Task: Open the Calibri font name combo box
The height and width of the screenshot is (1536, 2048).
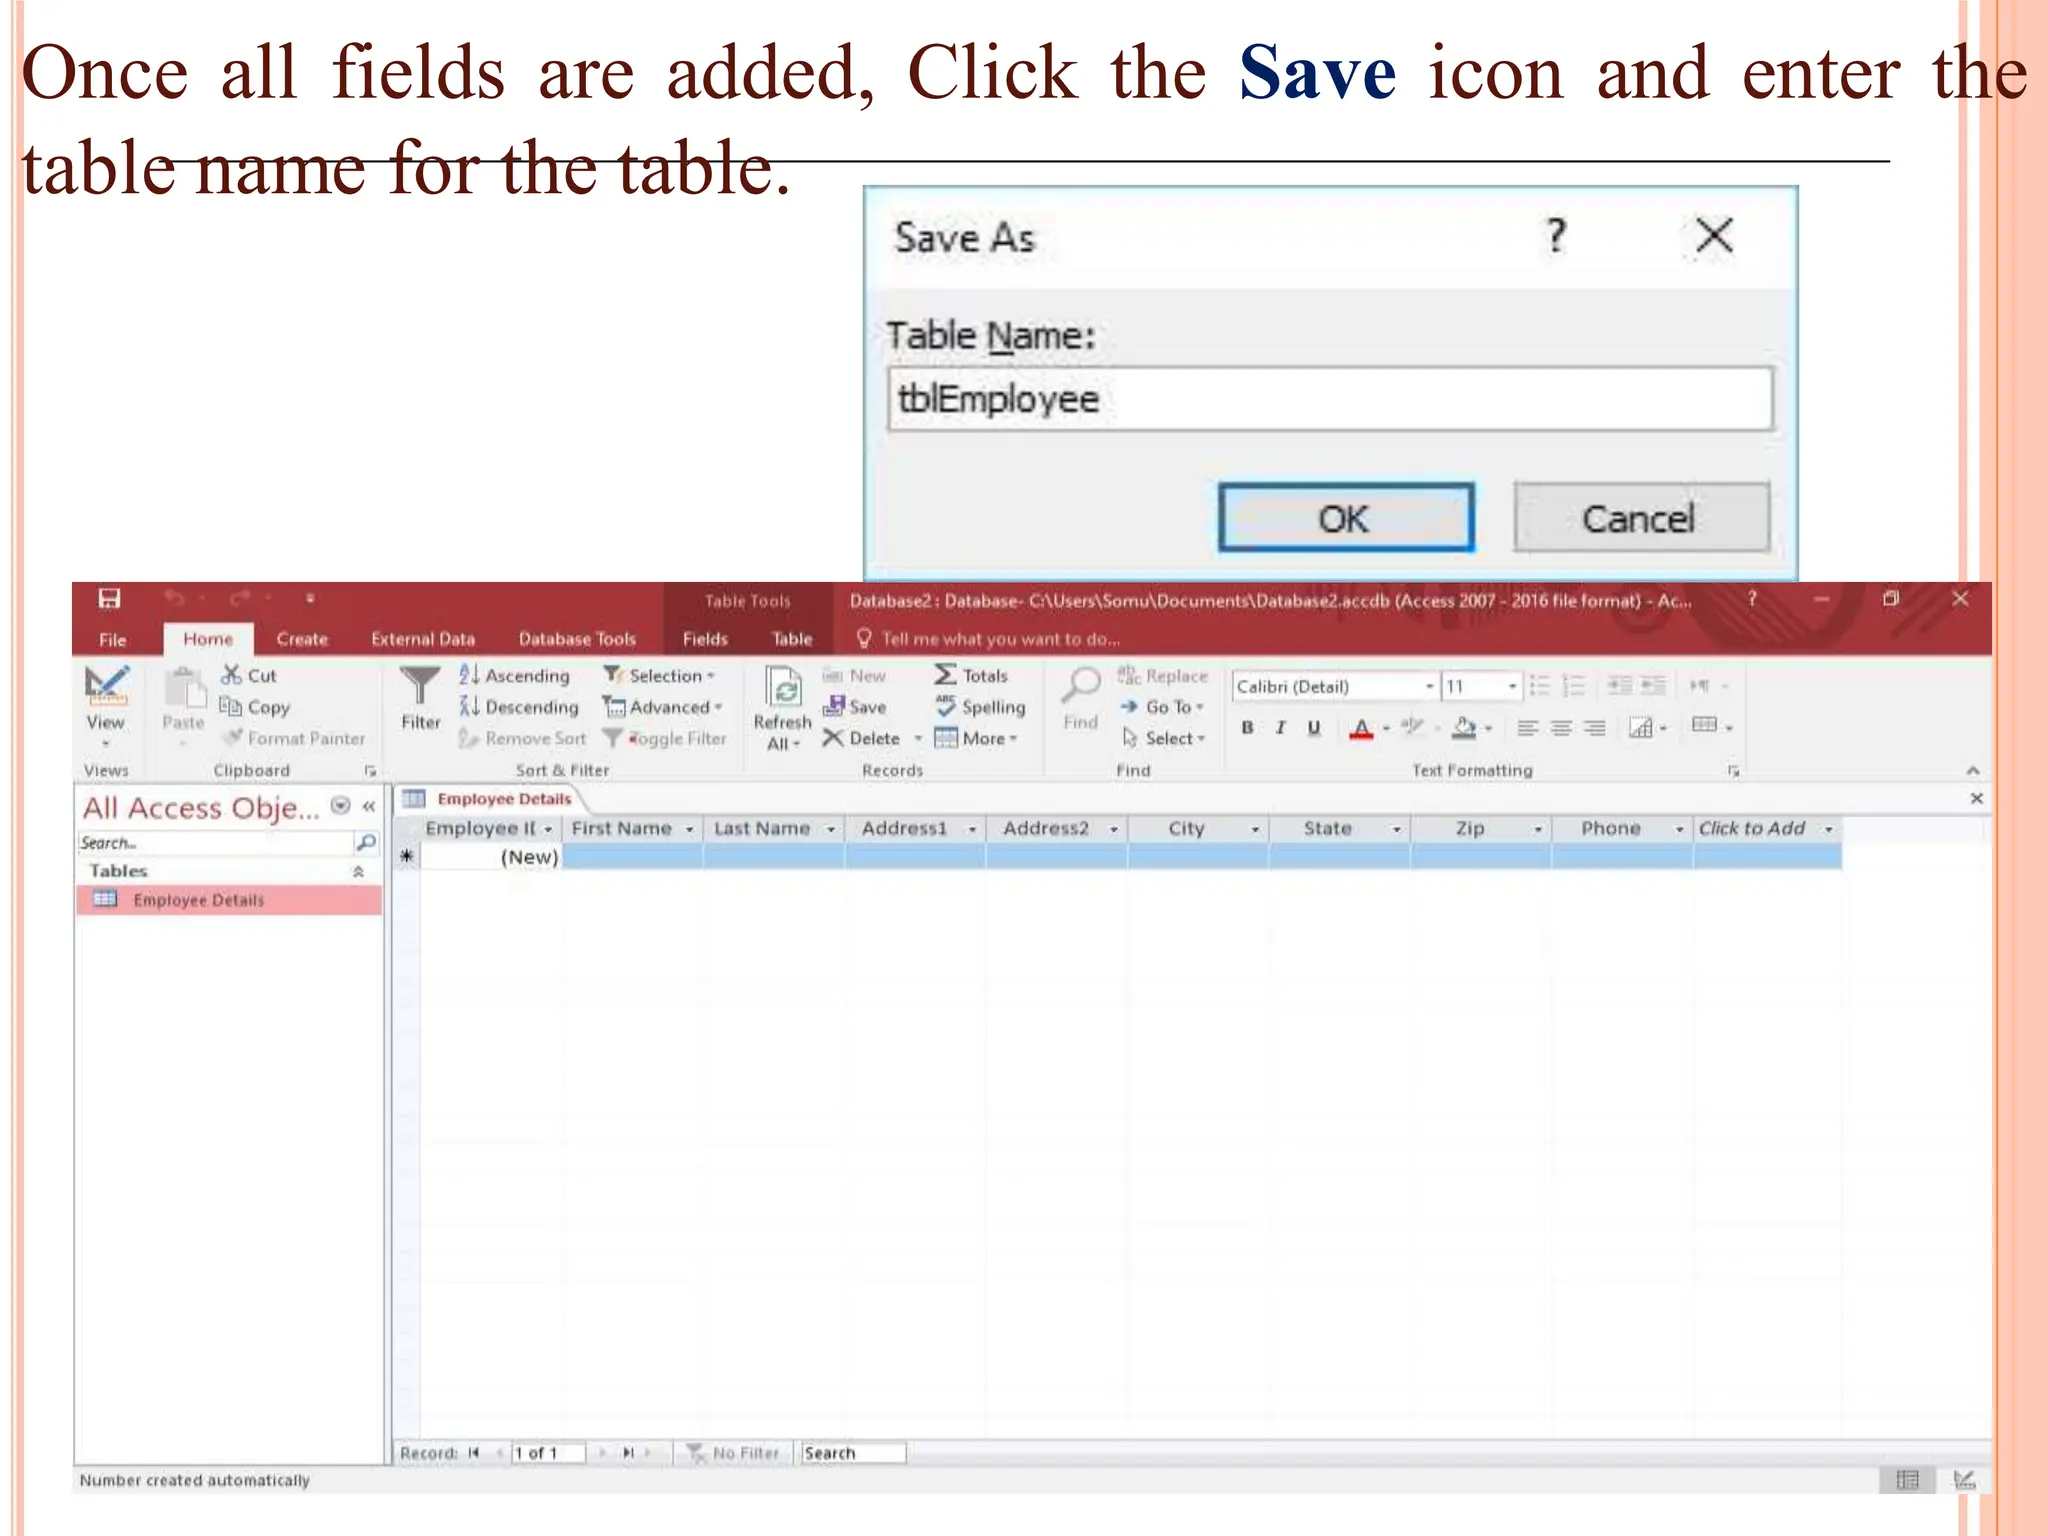Action: (x=1334, y=686)
